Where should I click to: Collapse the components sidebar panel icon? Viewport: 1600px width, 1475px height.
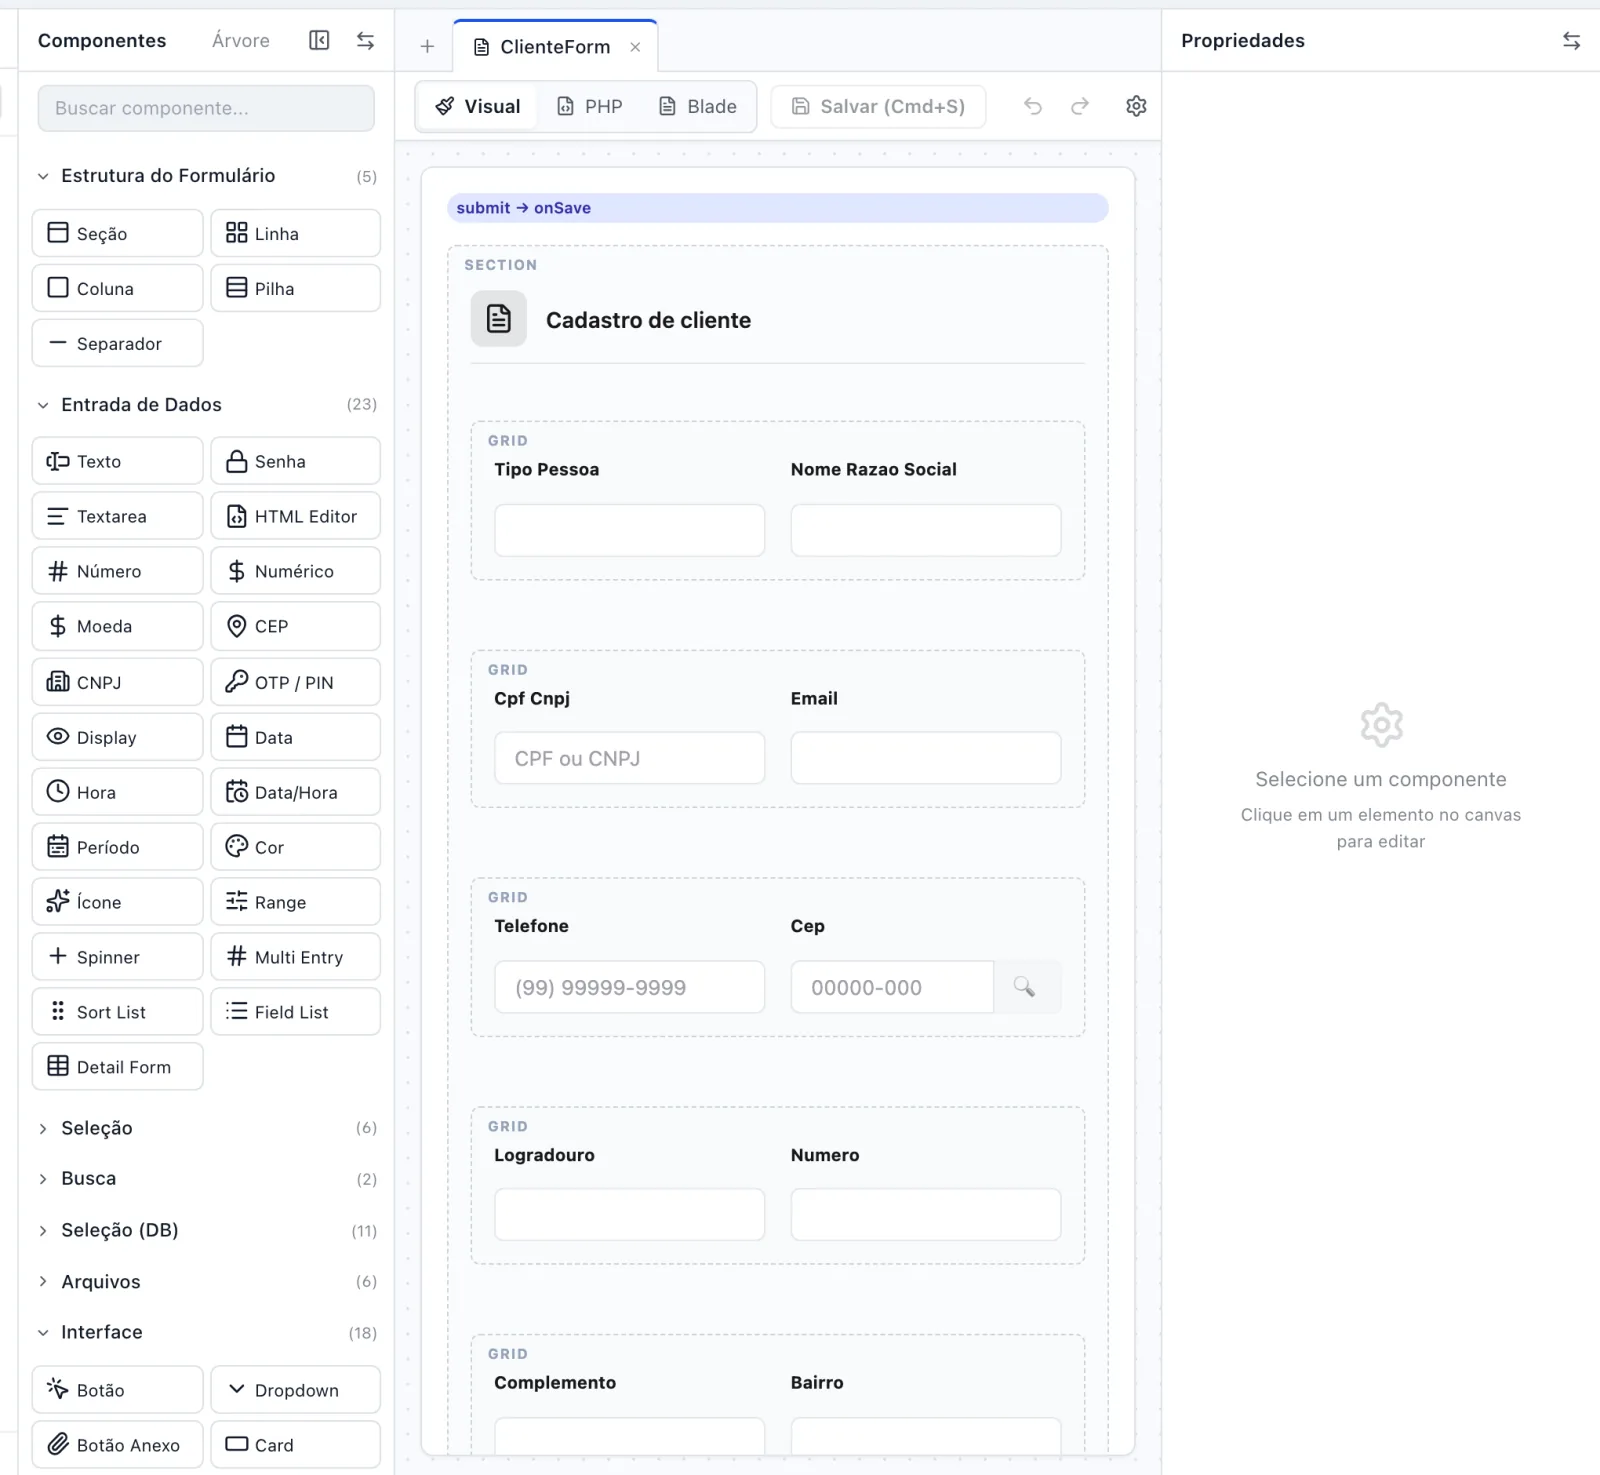tap(319, 40)
